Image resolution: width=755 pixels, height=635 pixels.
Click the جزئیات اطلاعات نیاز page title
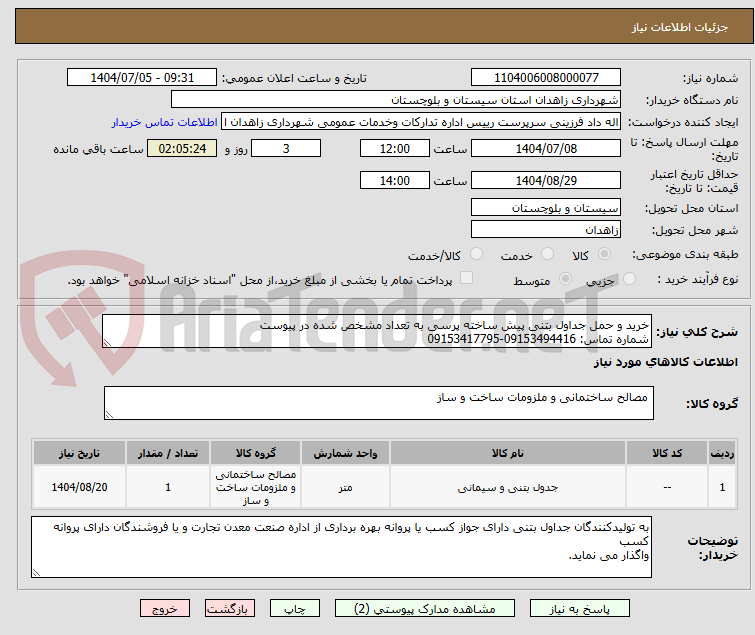pos(679,27)
